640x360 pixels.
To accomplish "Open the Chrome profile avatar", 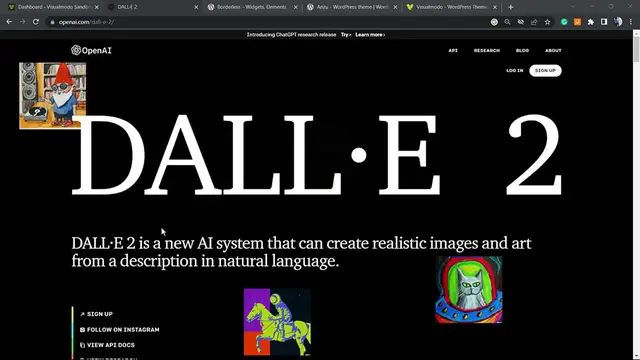I will point(618,22).
